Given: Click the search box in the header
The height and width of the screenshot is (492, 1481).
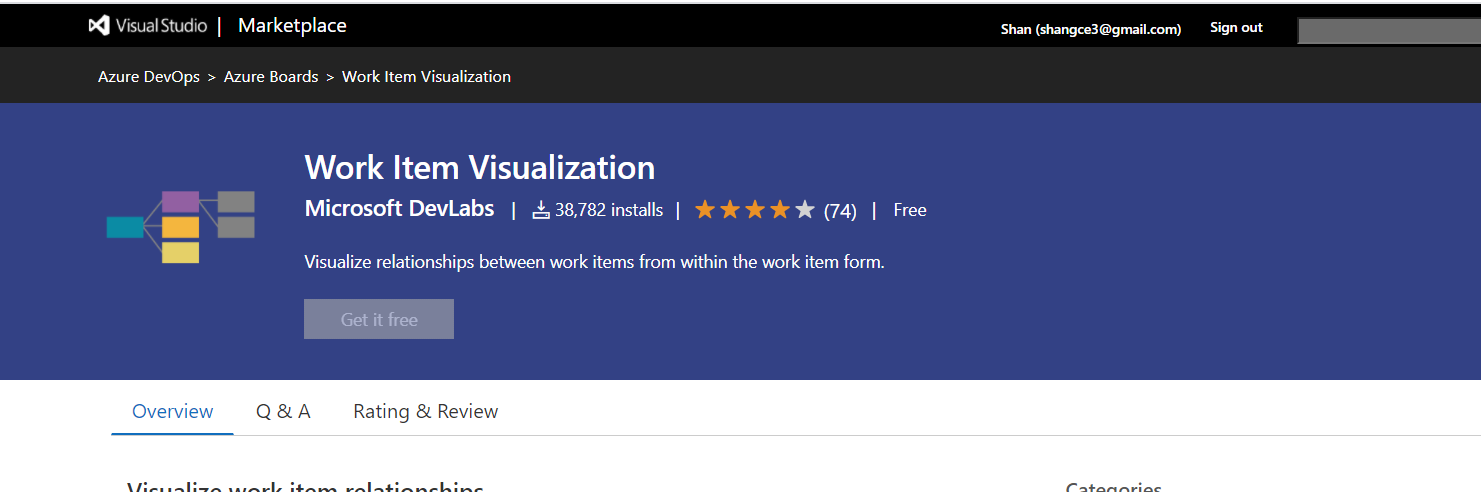Looking at the screenshot, I should tap(1389, 31).
